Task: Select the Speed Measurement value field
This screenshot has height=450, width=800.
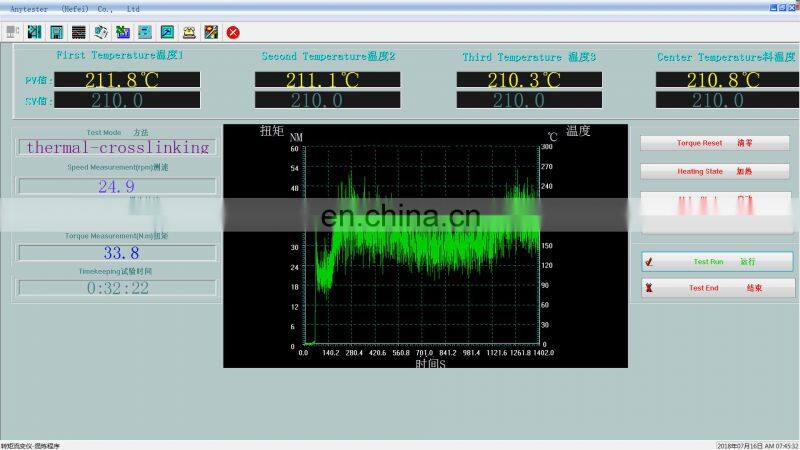Action: click(x=117, y=187)
